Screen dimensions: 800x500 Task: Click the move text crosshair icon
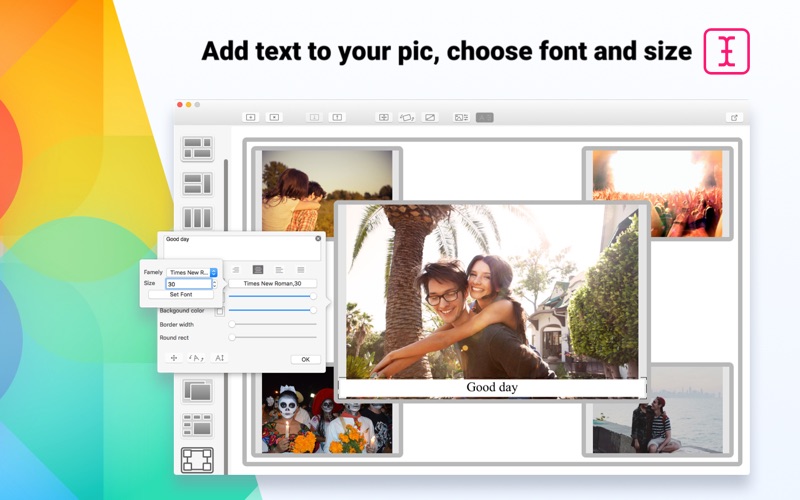(173, 358)
